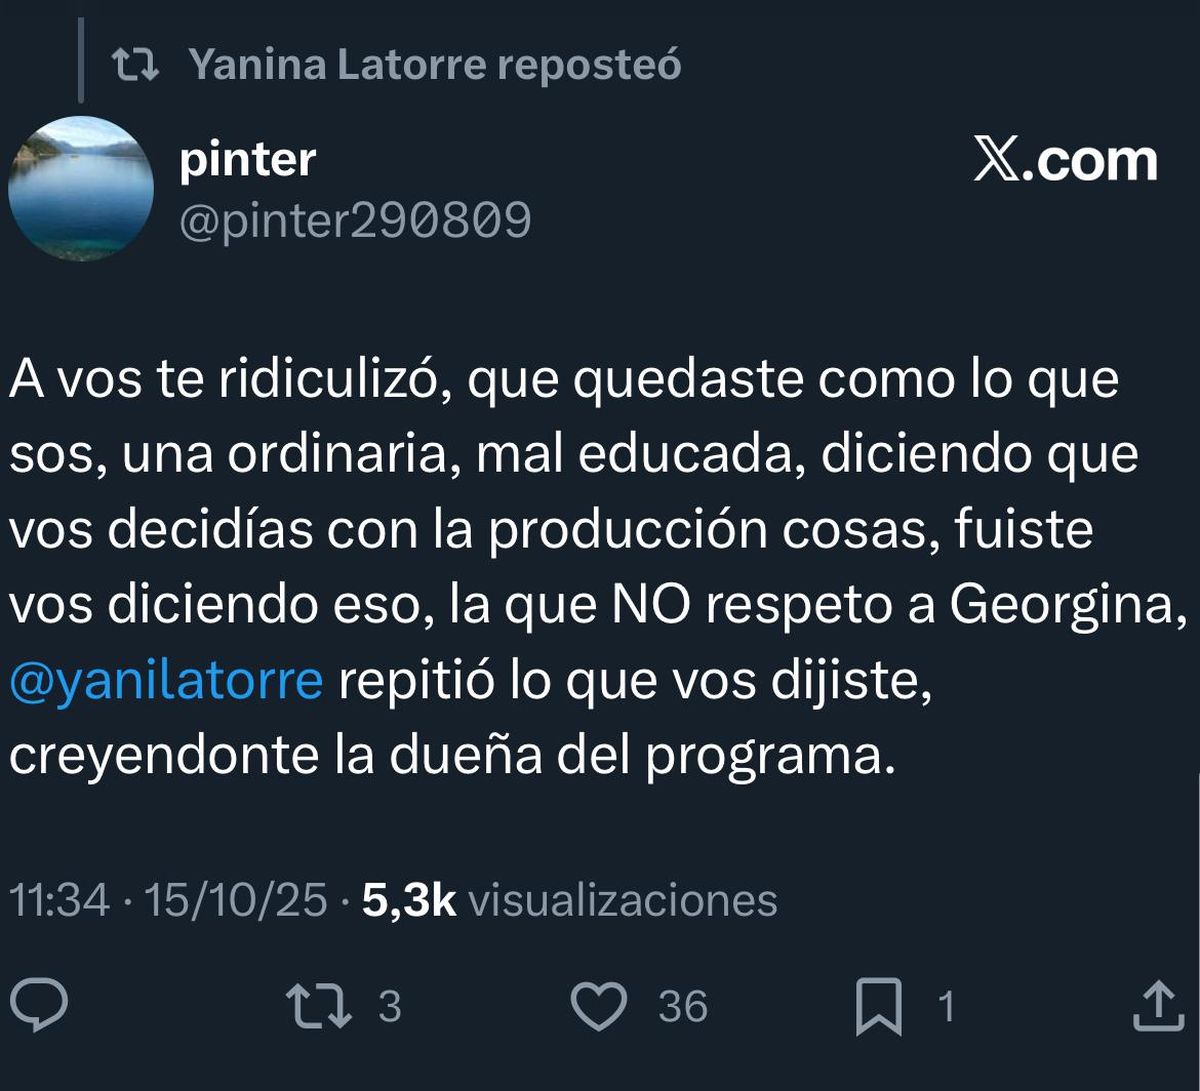Click the 15/10/25 post date

point(236,900)
